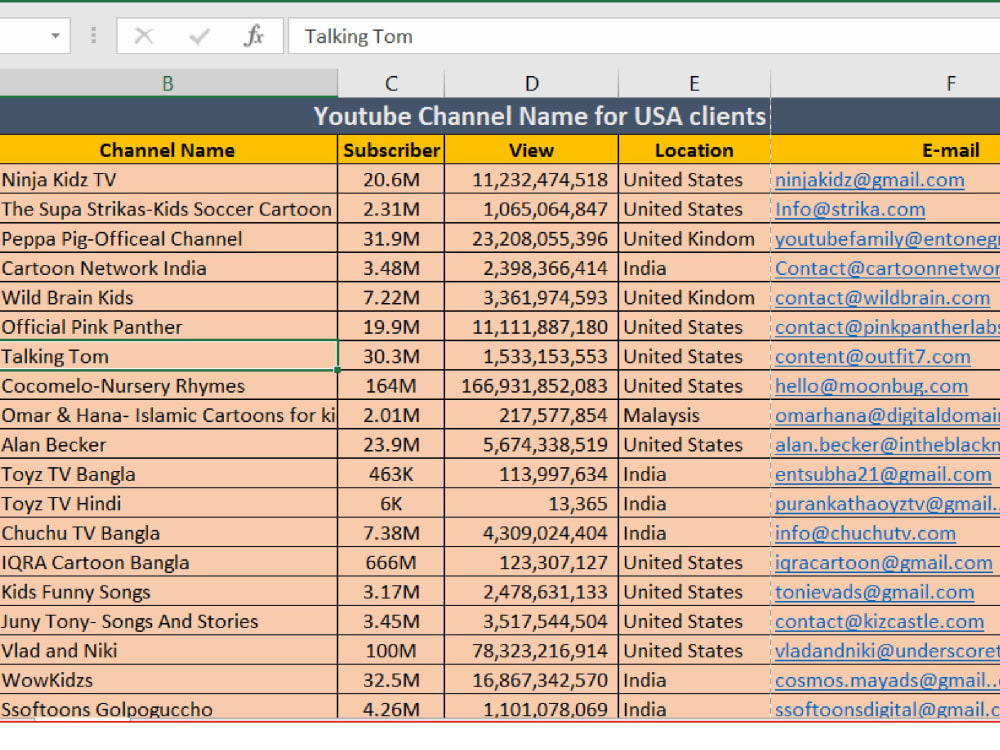Open the Peppa Pig youtubefamily email link
The image size is (1000, 750).
887,239
